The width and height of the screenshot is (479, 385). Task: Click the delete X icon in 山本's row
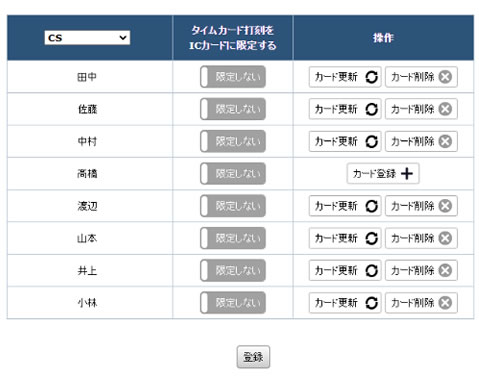445,238
